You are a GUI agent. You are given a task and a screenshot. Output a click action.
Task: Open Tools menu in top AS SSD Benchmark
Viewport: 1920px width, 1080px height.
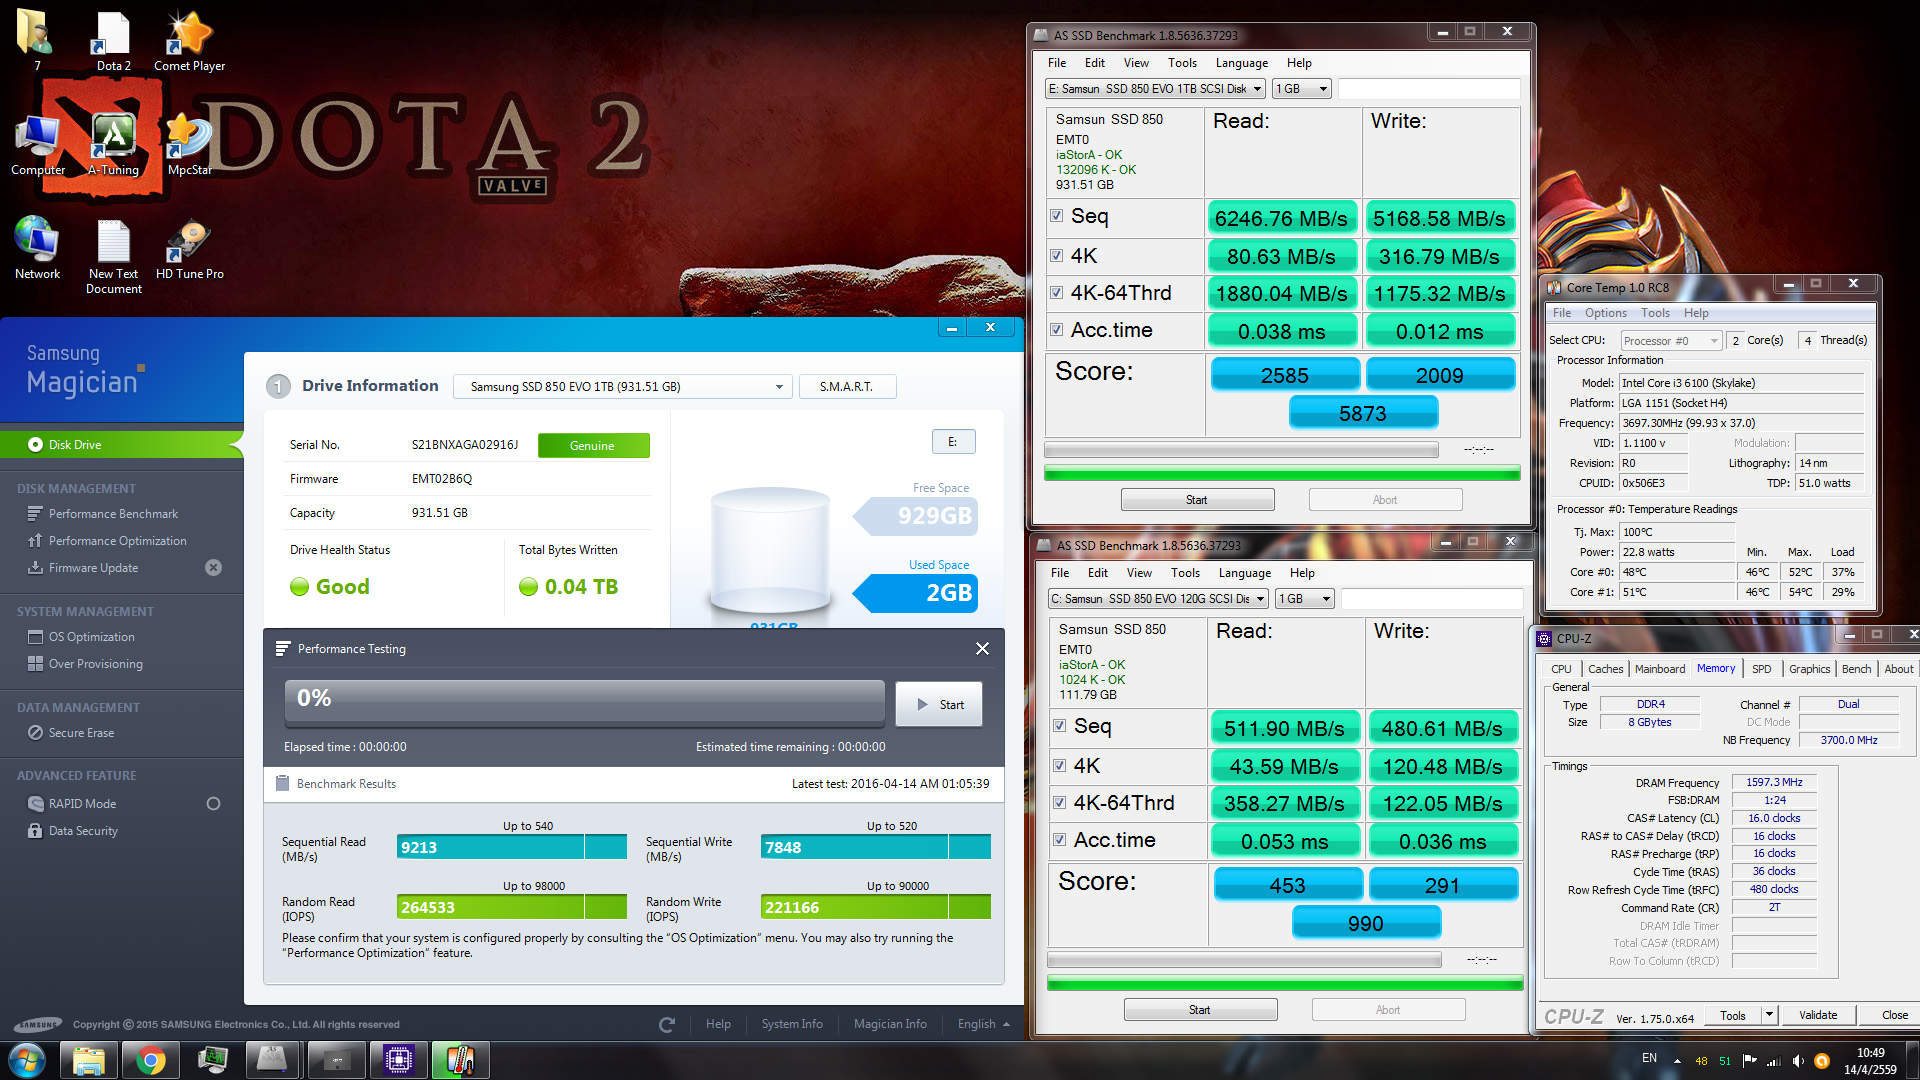click(x=1181, y=63)
